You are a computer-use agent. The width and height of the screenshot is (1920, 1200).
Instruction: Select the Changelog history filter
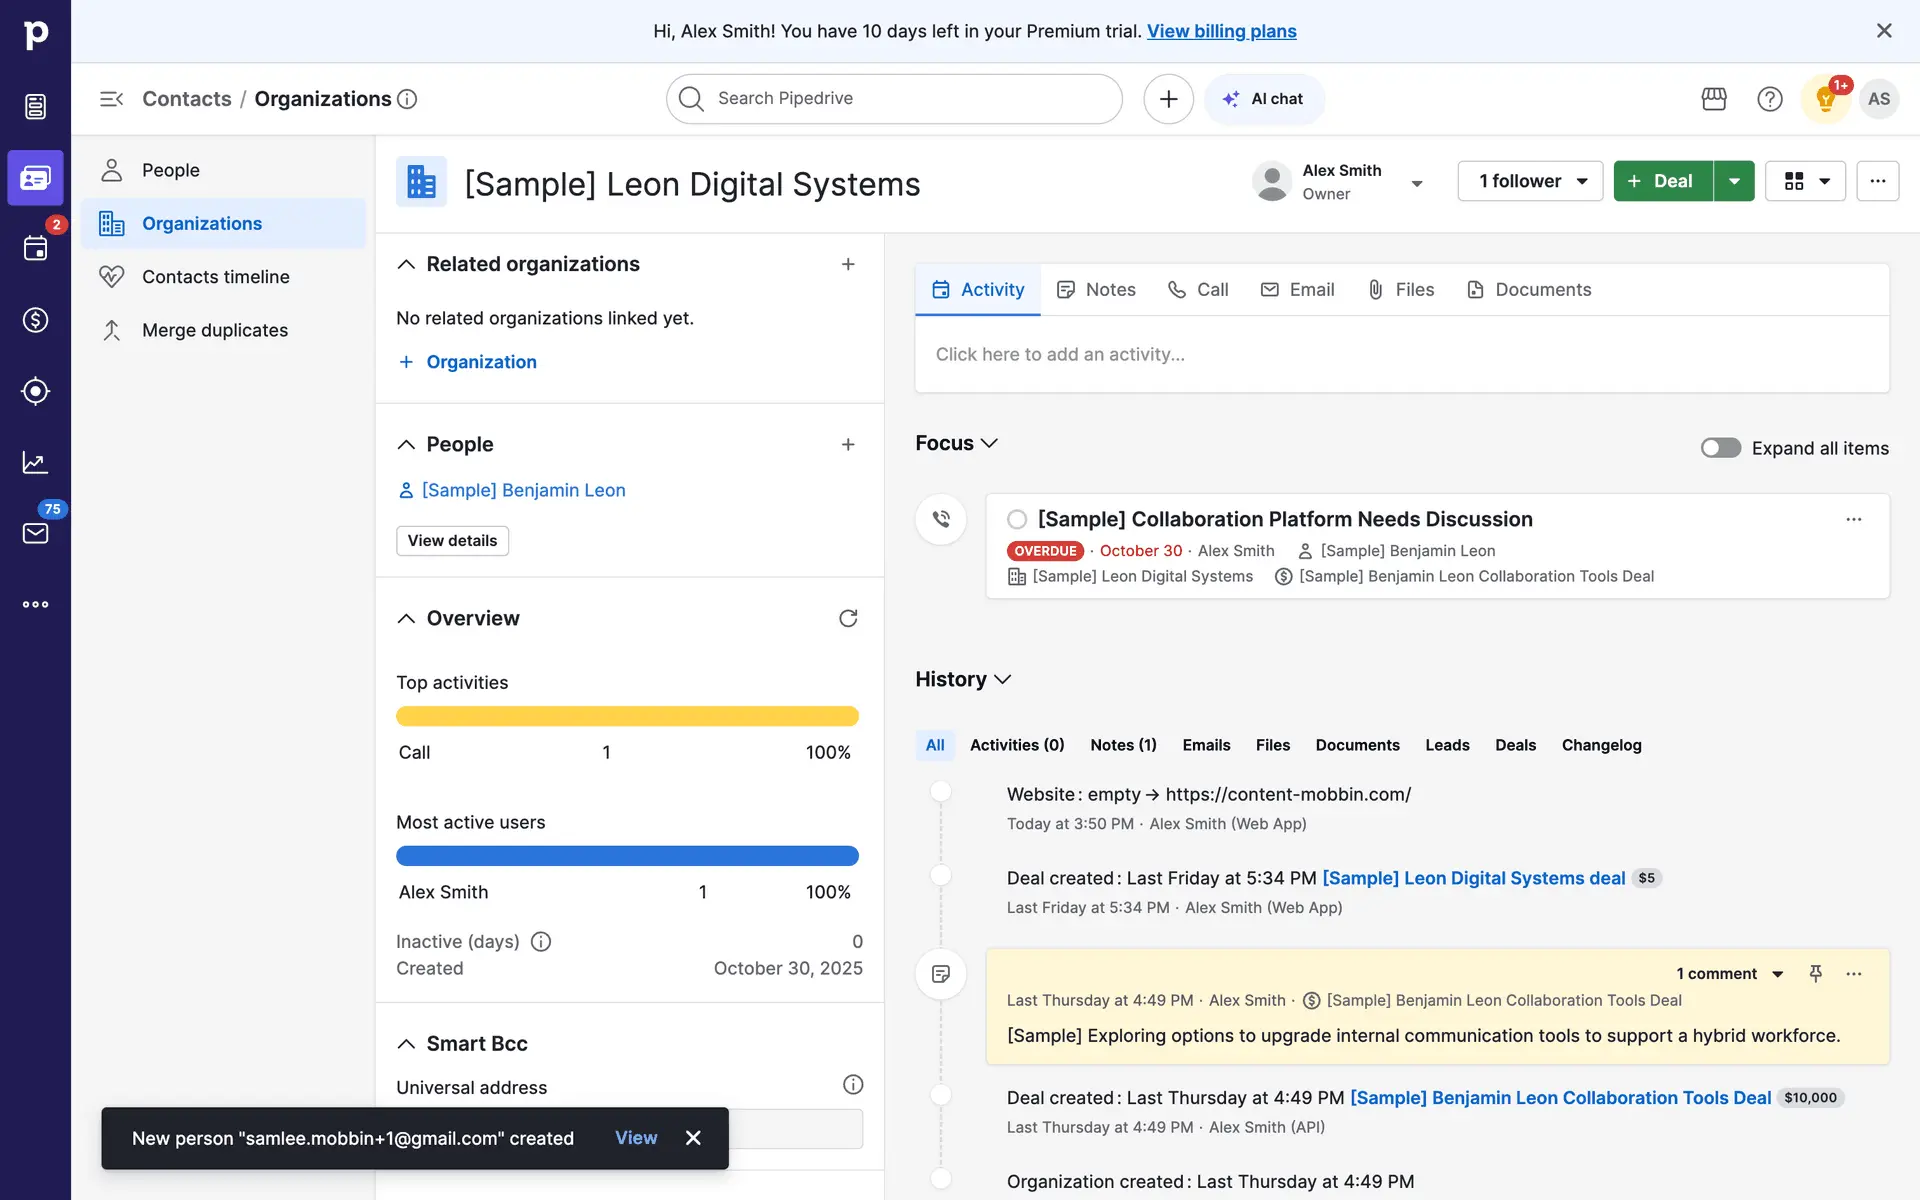(1601, 745)
